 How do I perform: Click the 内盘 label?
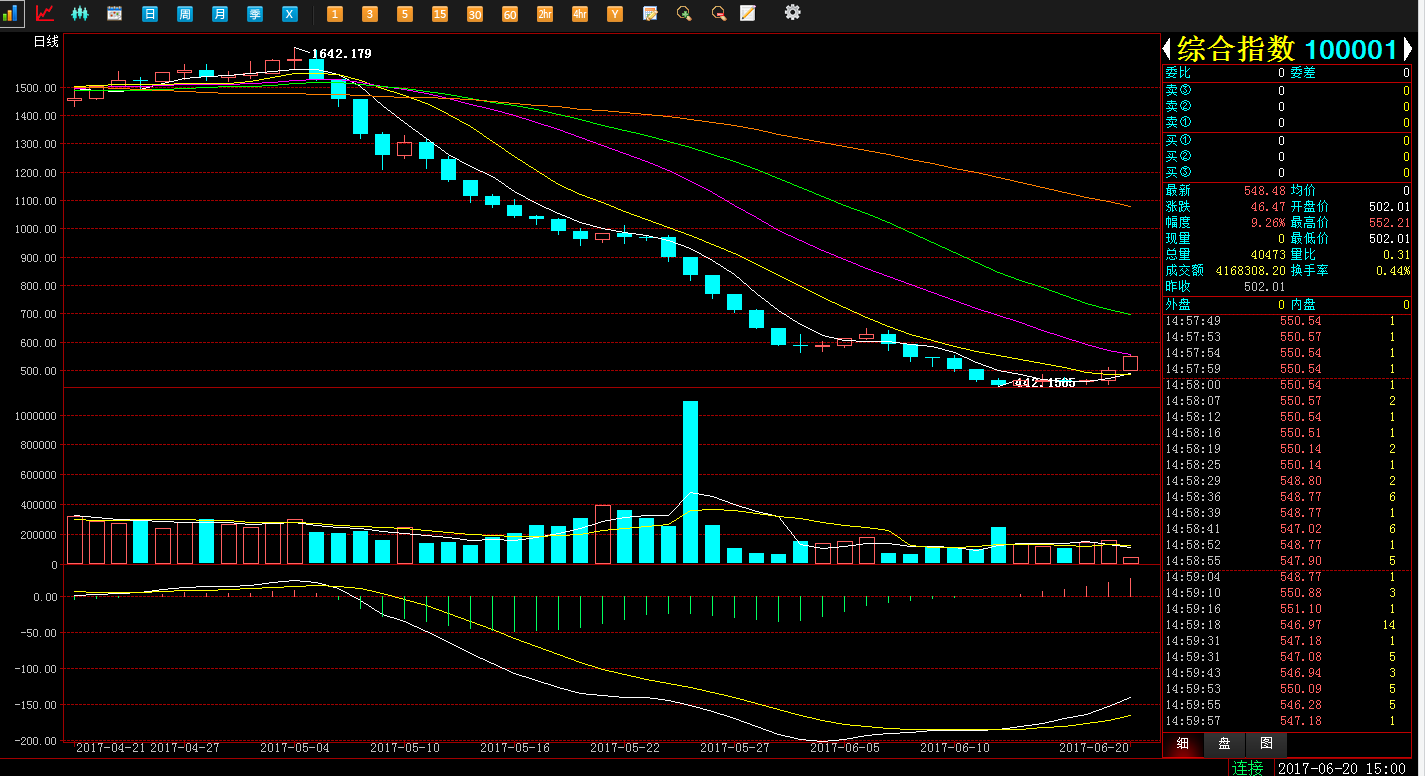pos(1303,304)
